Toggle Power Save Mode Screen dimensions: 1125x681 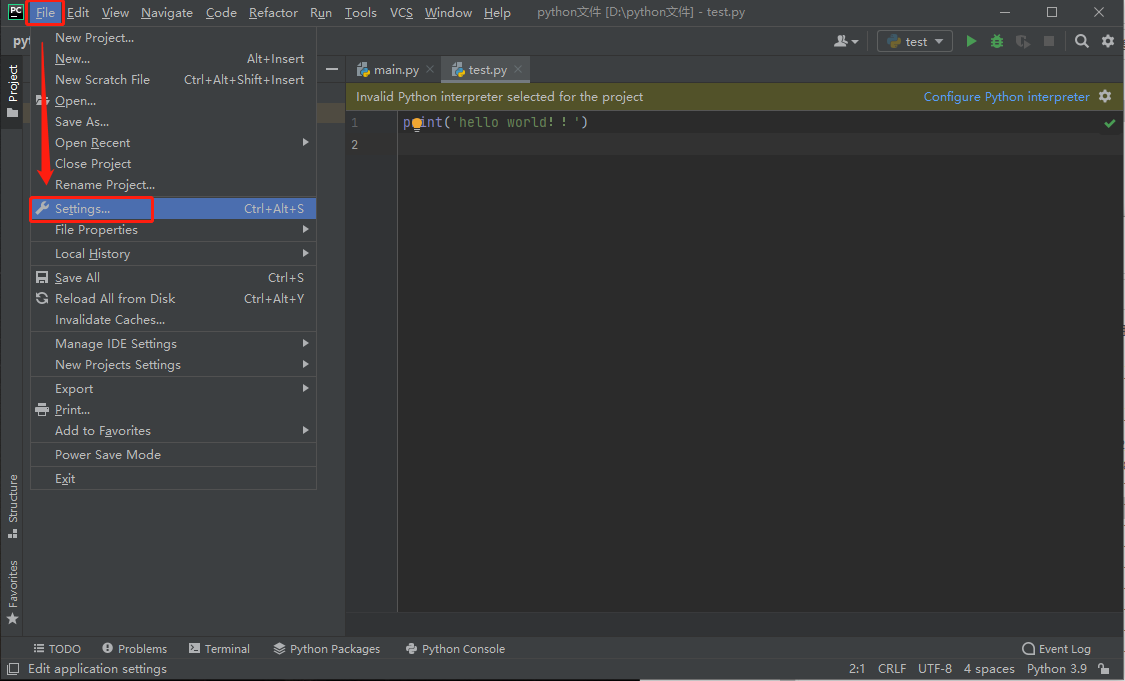(x=173, y=454)
